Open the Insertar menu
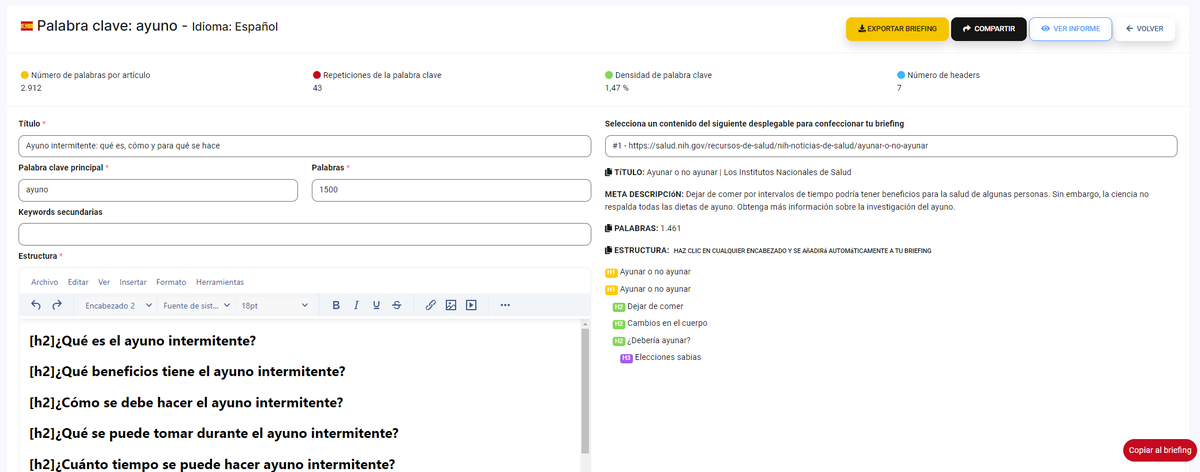The width and height of the screenshot is (1200, 472). click(133, 282)
